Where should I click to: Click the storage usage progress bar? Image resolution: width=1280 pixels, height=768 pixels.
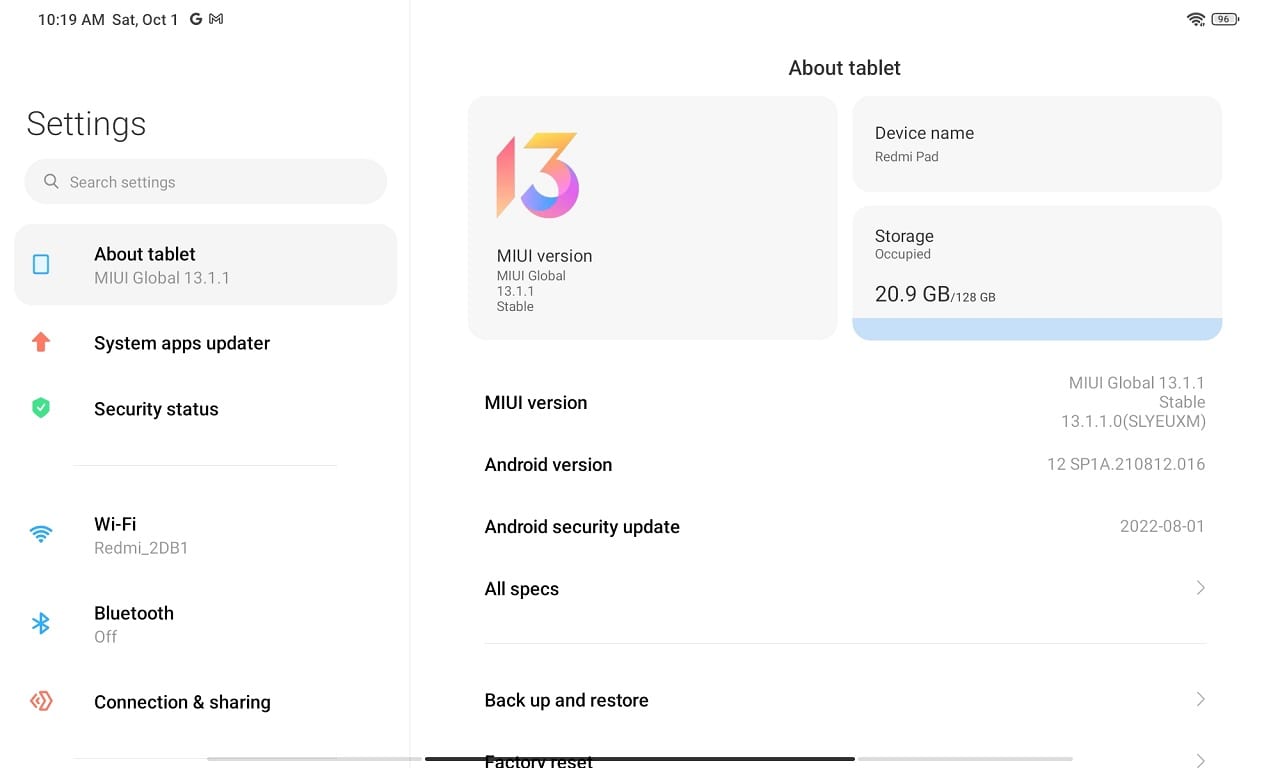coord(1036,328)
